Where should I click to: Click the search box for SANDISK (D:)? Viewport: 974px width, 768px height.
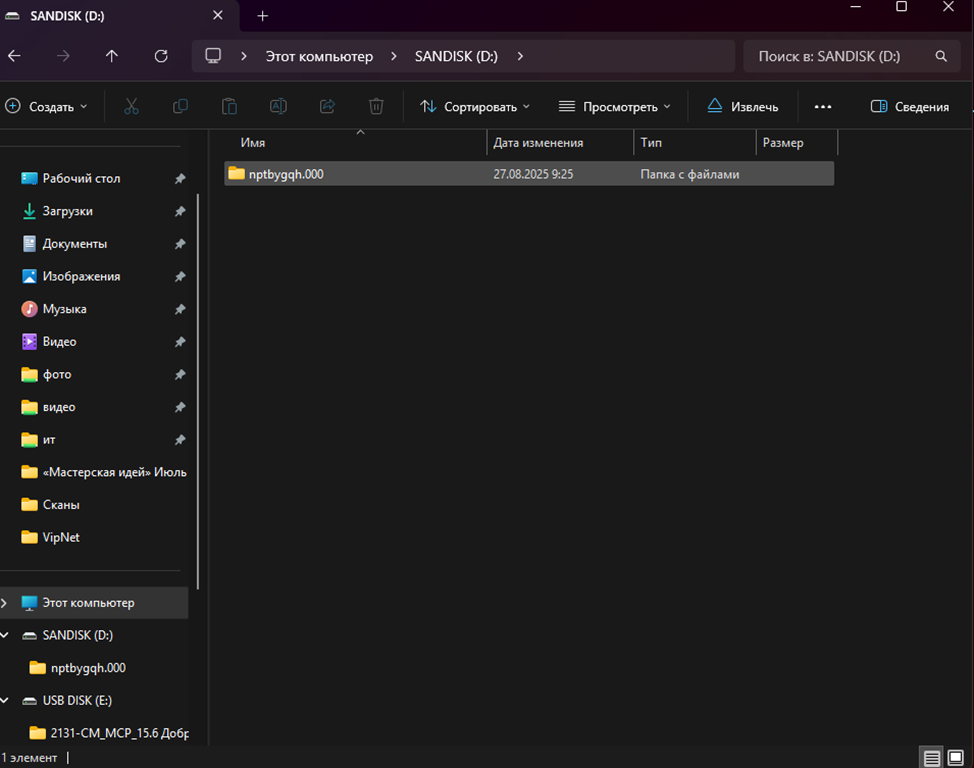(840, 56)
